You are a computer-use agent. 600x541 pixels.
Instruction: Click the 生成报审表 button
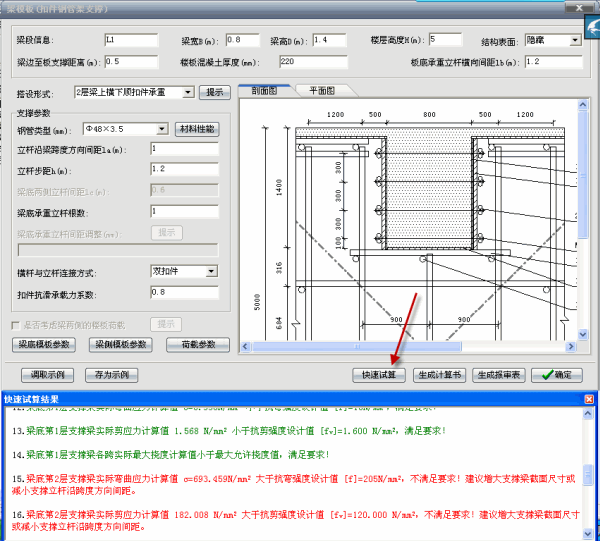[499, 375]
